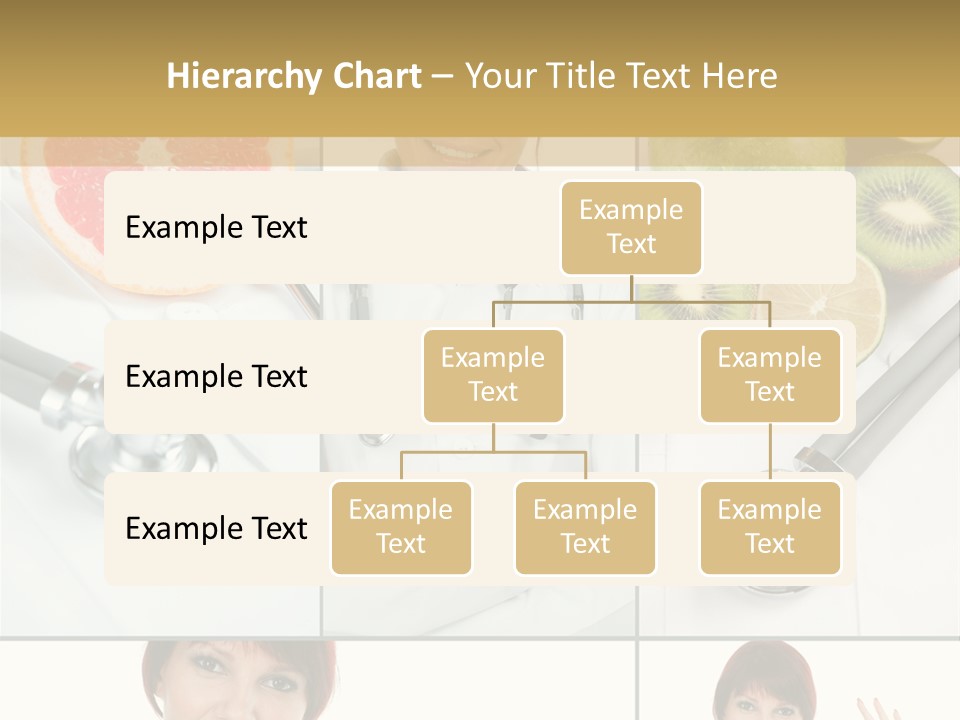Click the second-level left hierarchy box

coord(493,375)
